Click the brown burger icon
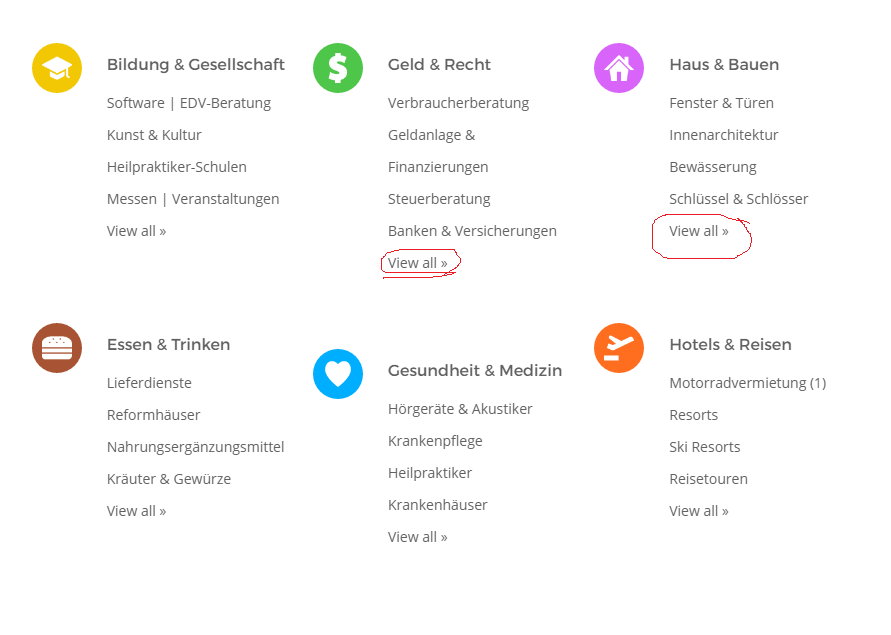The width and height of the screenshot is (891, 635). 57,348
